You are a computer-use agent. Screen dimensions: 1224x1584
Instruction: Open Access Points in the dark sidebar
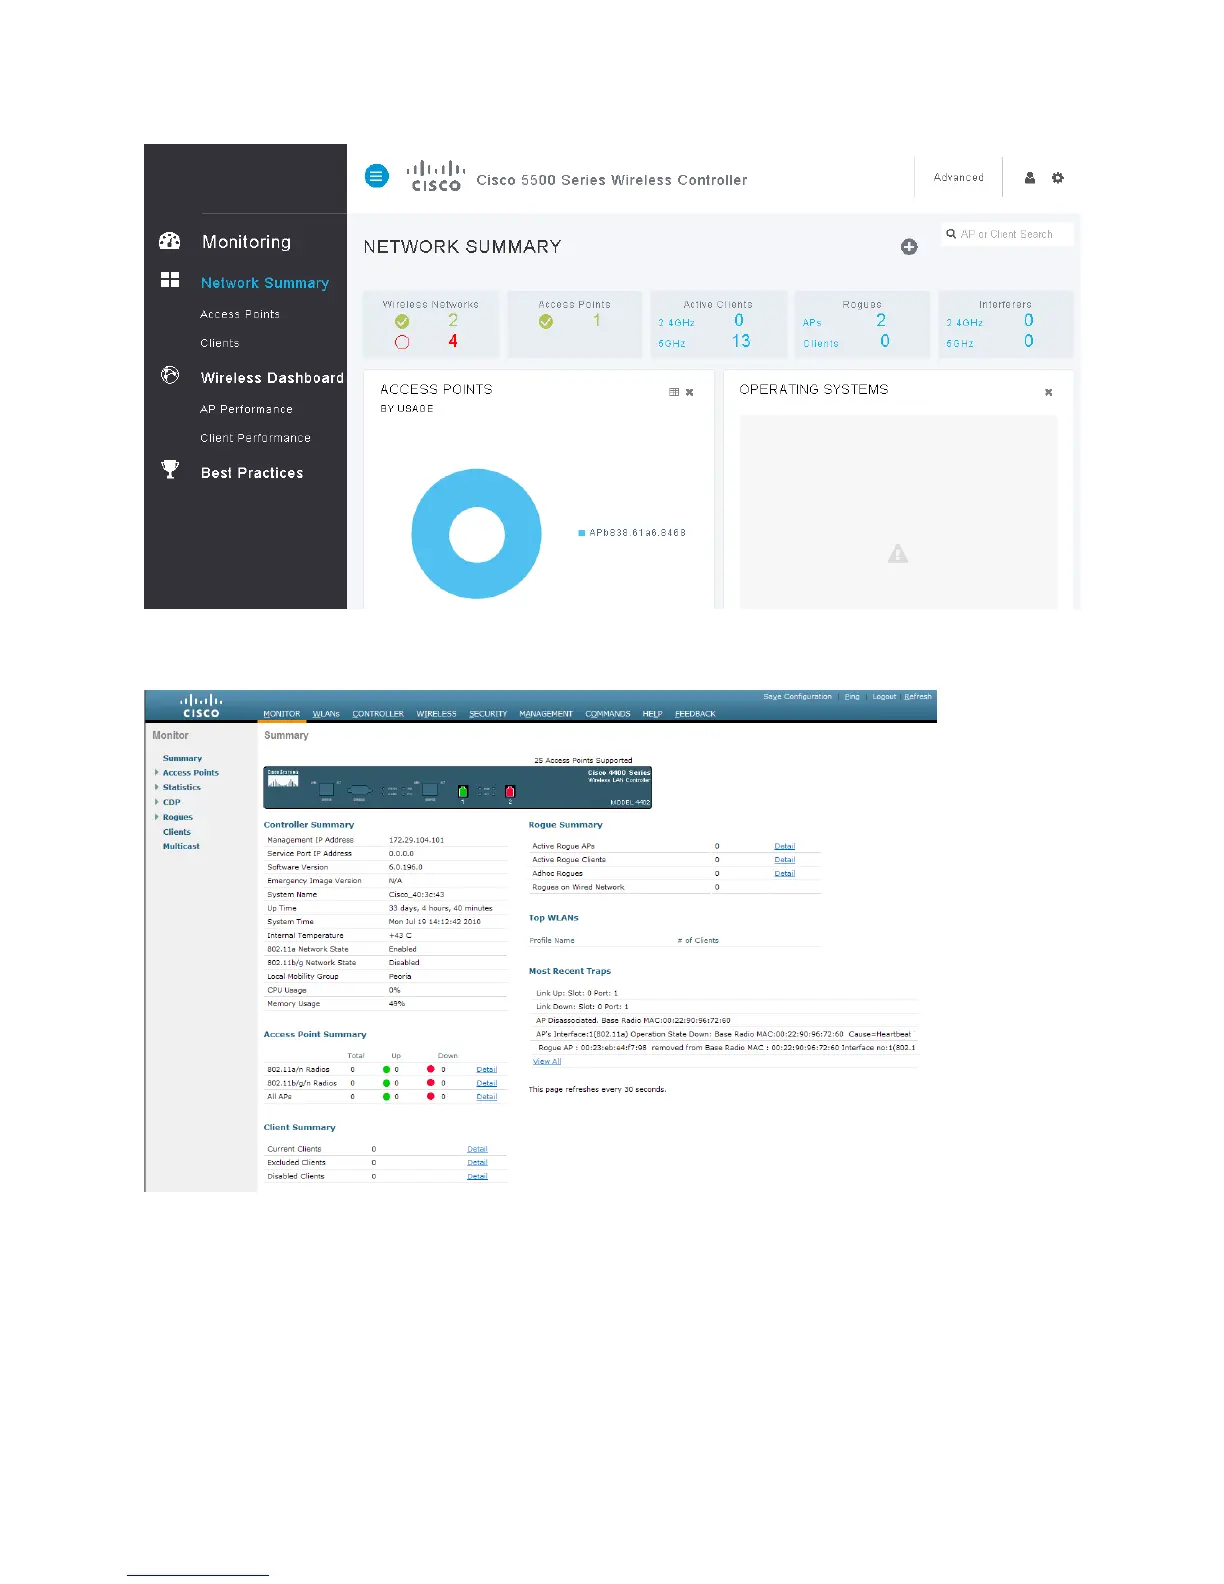(240, 314)
